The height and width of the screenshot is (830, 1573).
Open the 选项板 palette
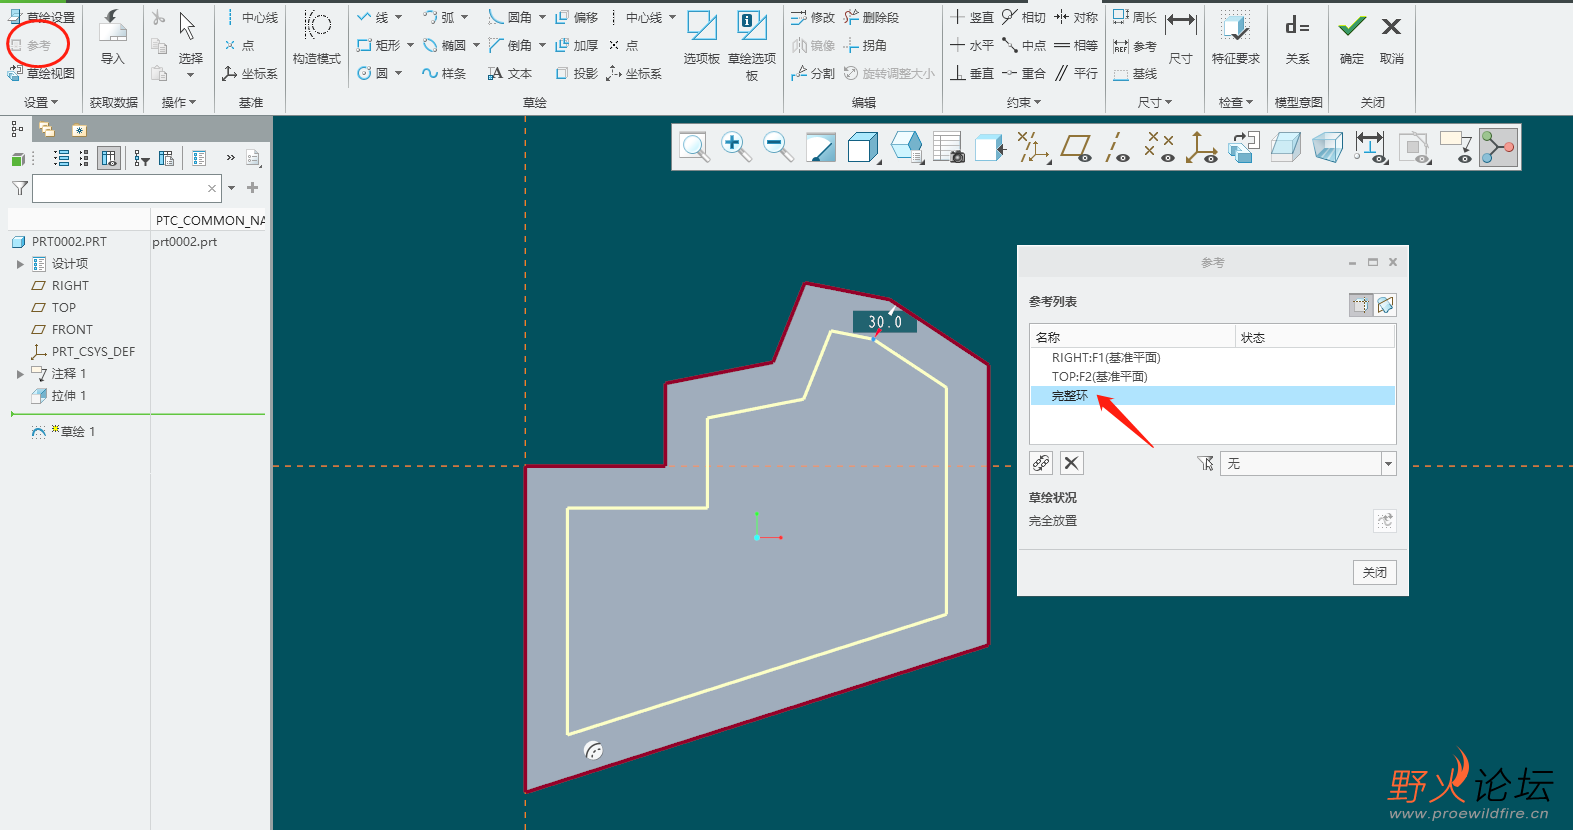702,38
